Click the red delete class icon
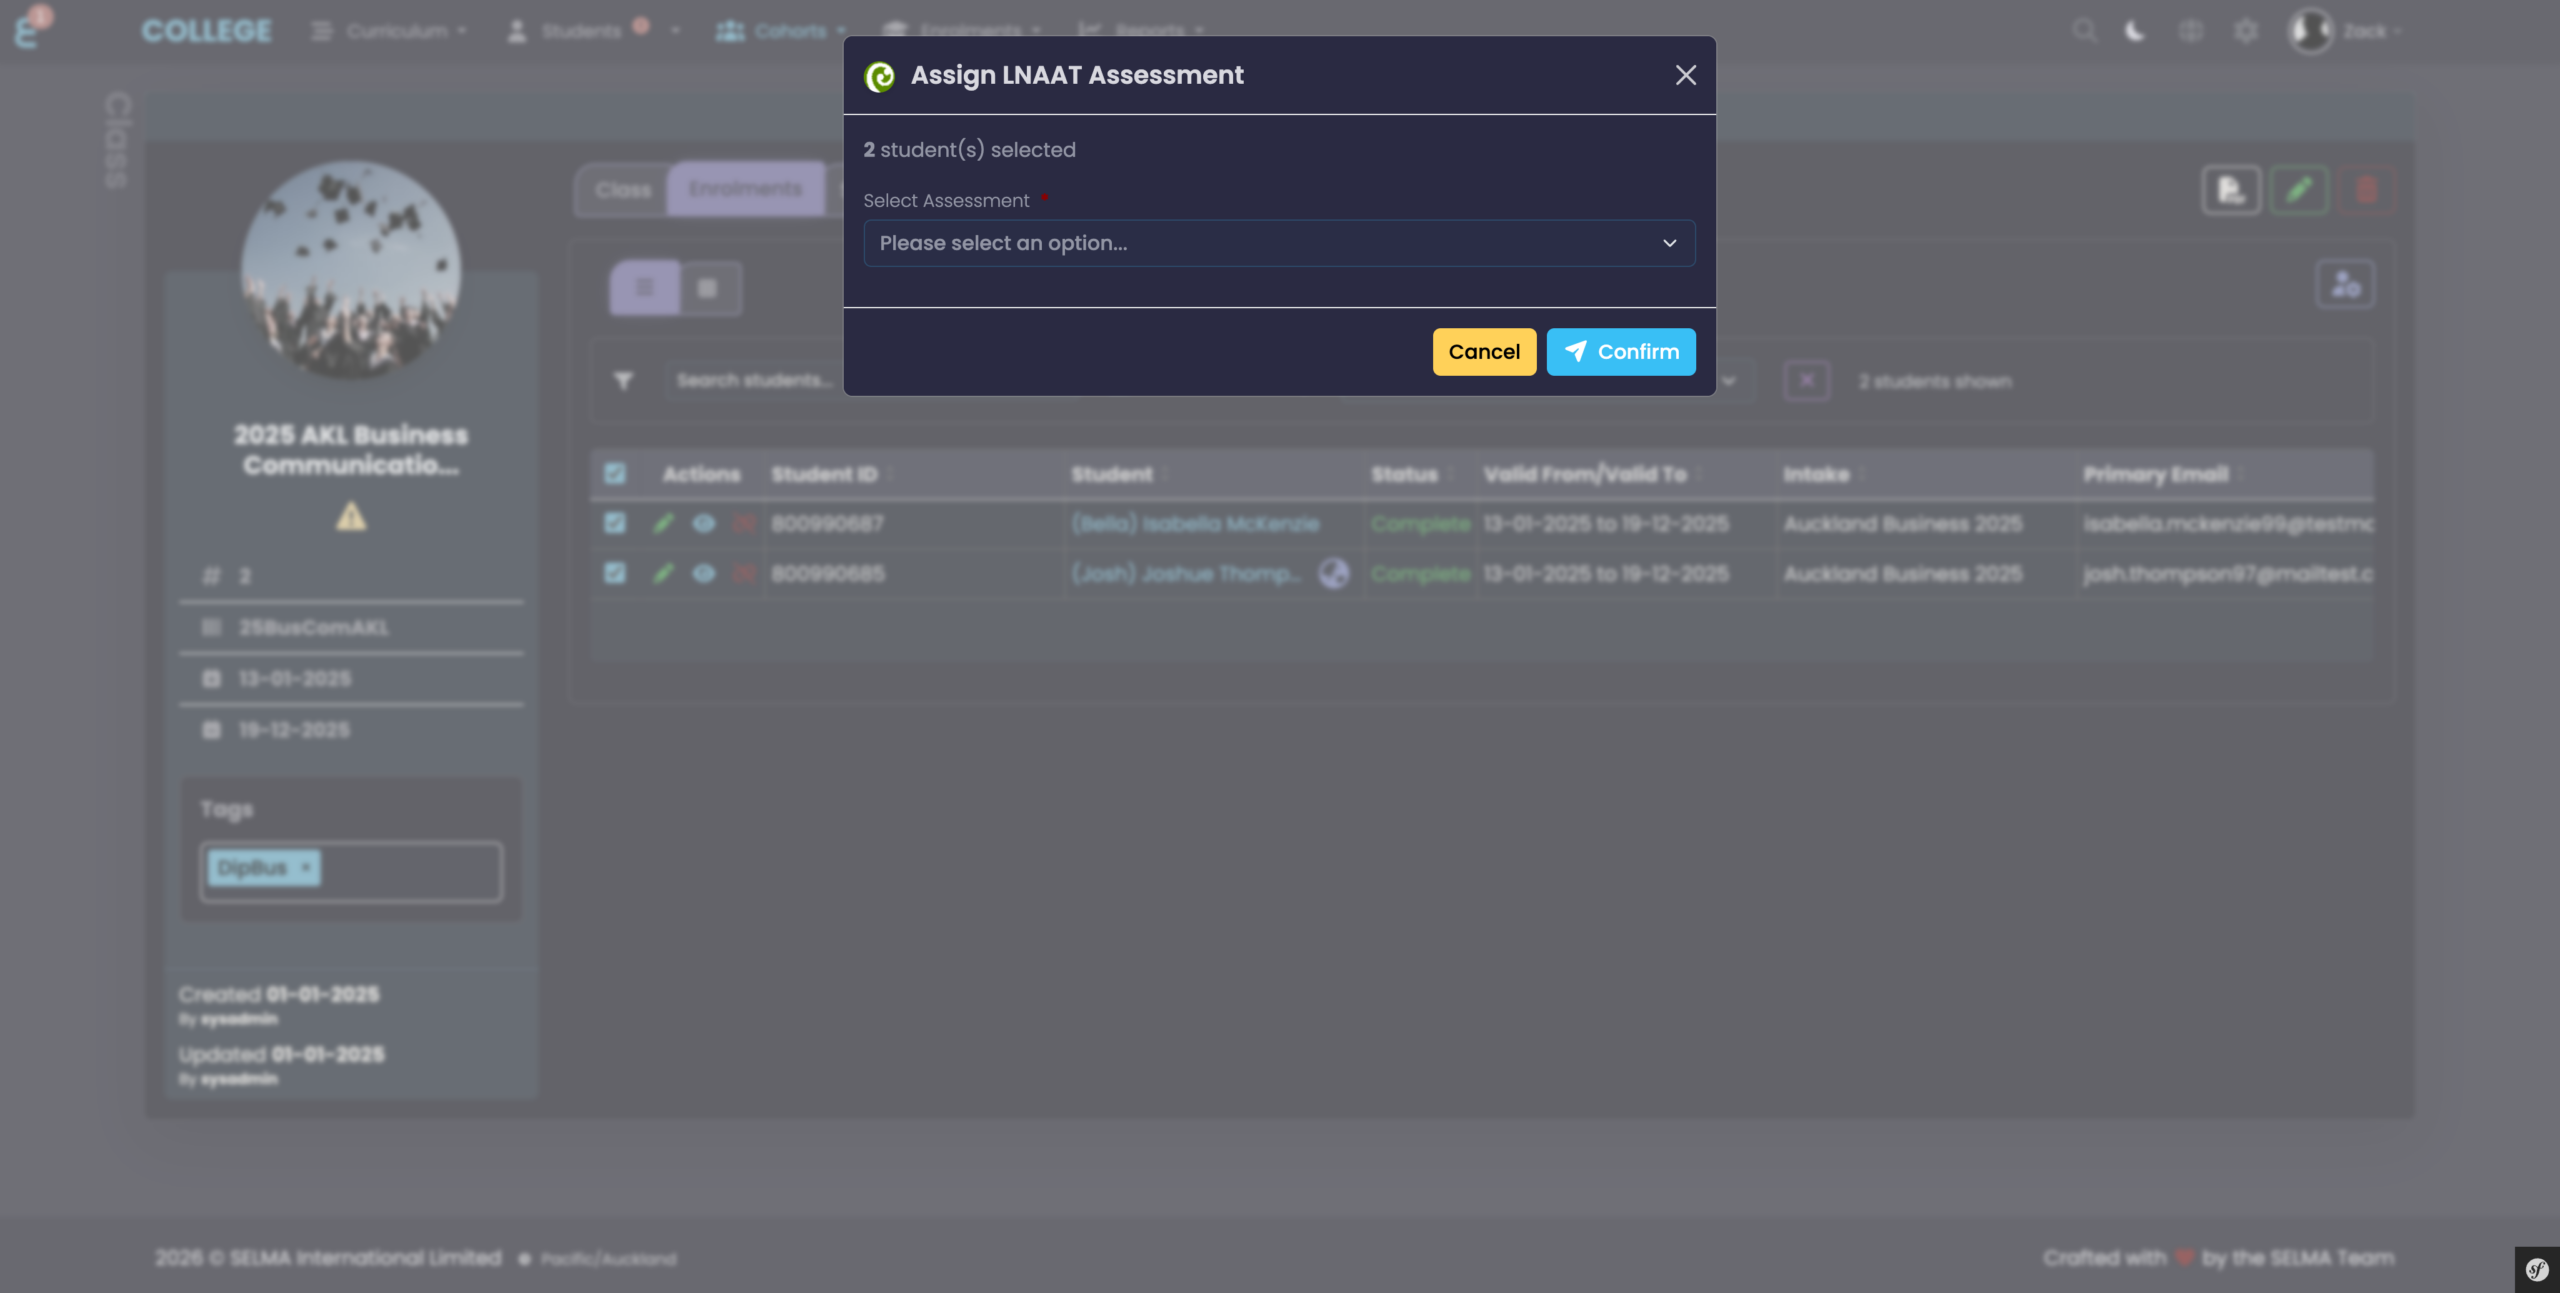Viewport: 2560px width, 1293px height. coord(2368,190)
